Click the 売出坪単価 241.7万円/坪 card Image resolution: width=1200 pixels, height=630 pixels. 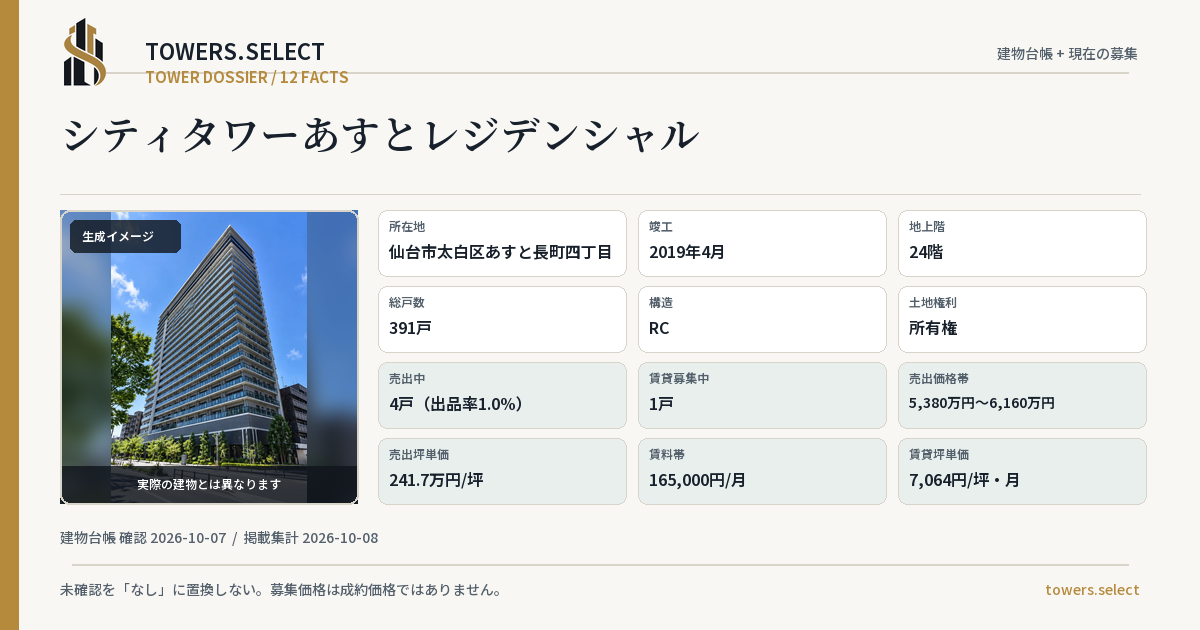pyautogui.click(x=502, y=471)
